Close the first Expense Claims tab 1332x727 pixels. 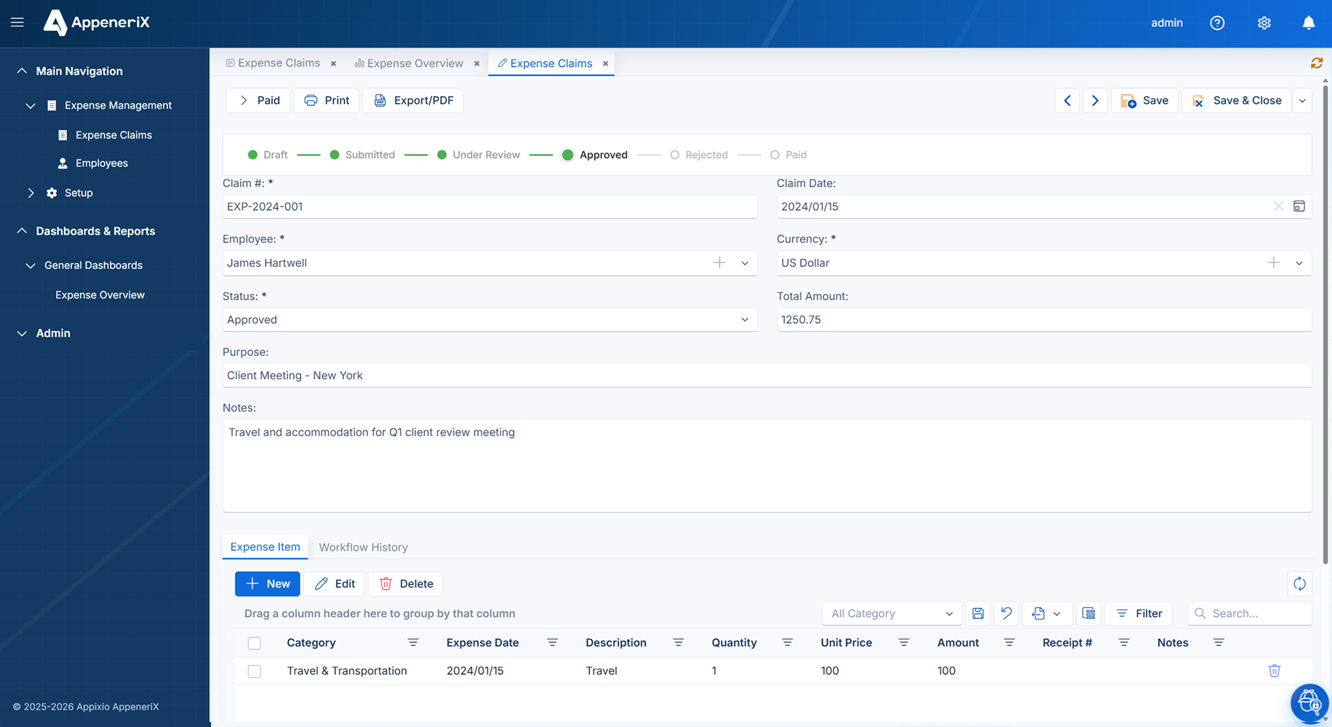333,63
